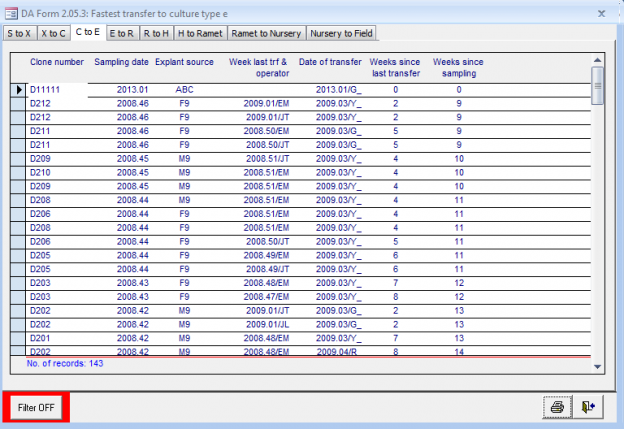
Task: Open the H to Ramet tab
Action: tap(200, 33)
